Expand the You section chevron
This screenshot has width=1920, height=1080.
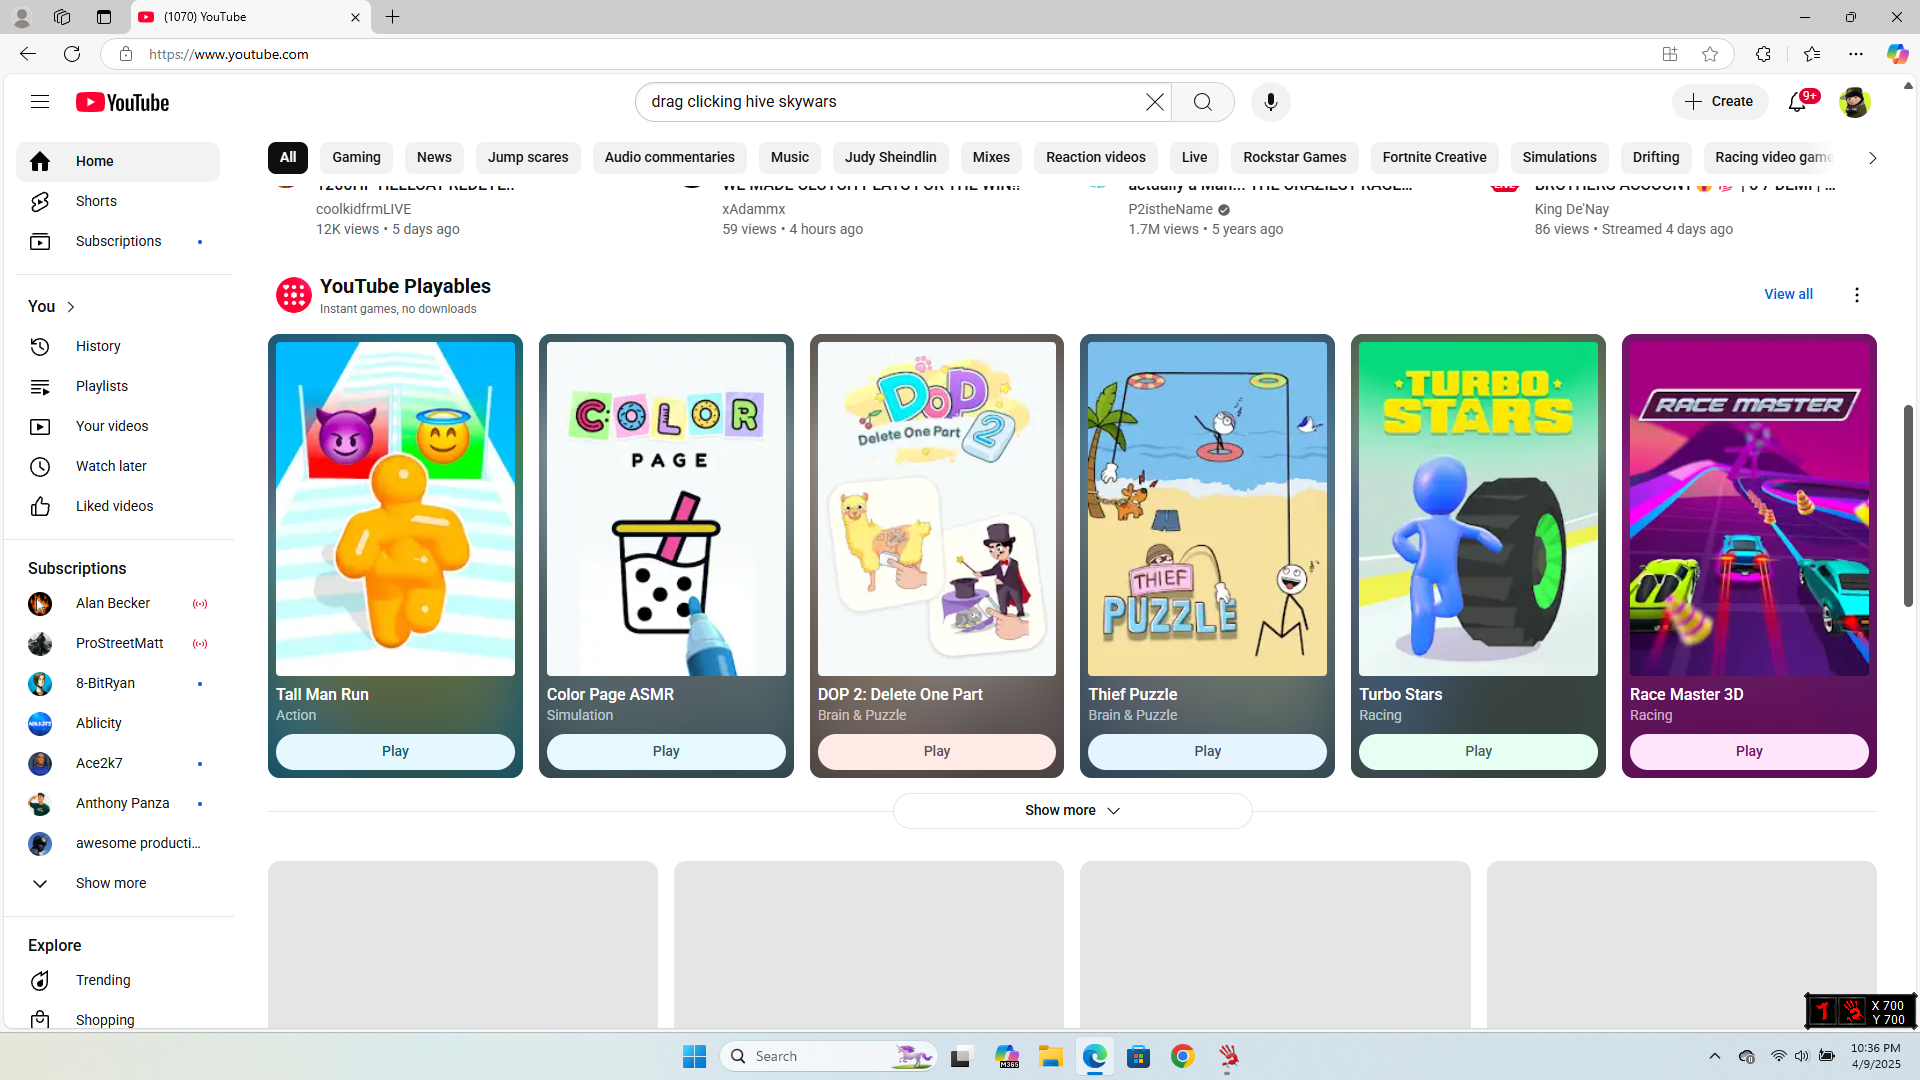click(71, 307)
